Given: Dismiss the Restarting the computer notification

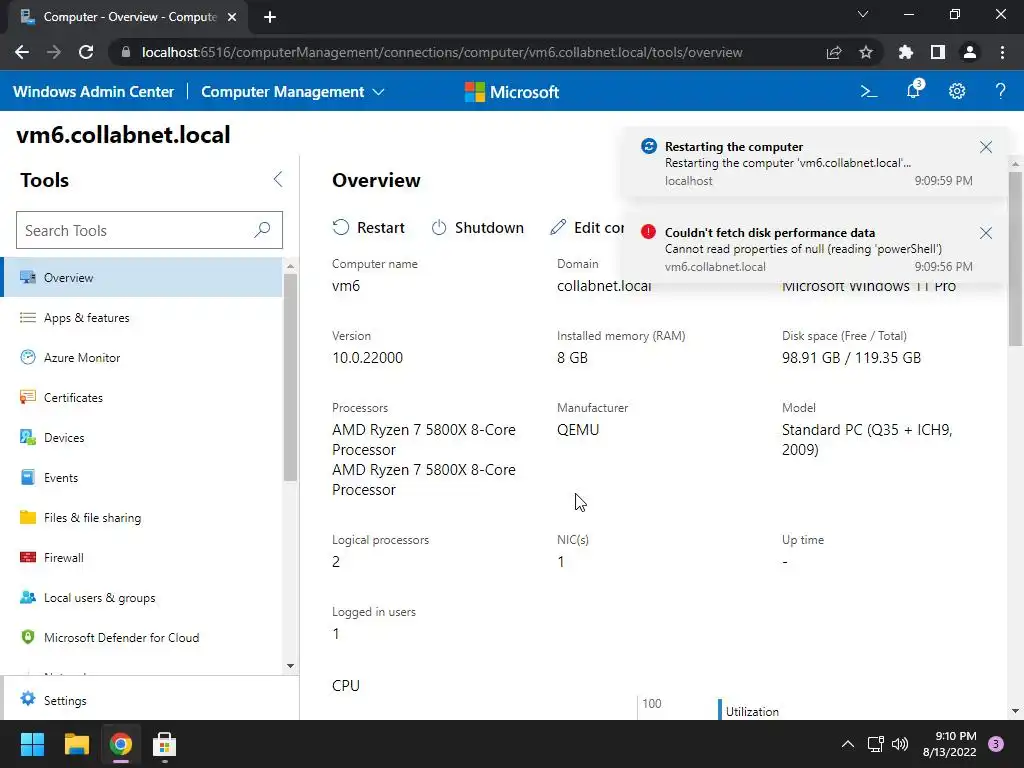Looking at the screenshot, I should point(985,147).
